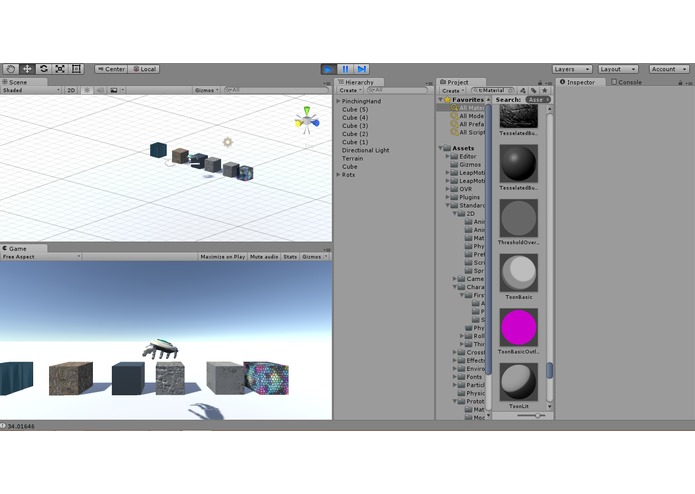The image size is (695, 494).
Task: Select All Scripts favorite search
Action: pos(467,132)
